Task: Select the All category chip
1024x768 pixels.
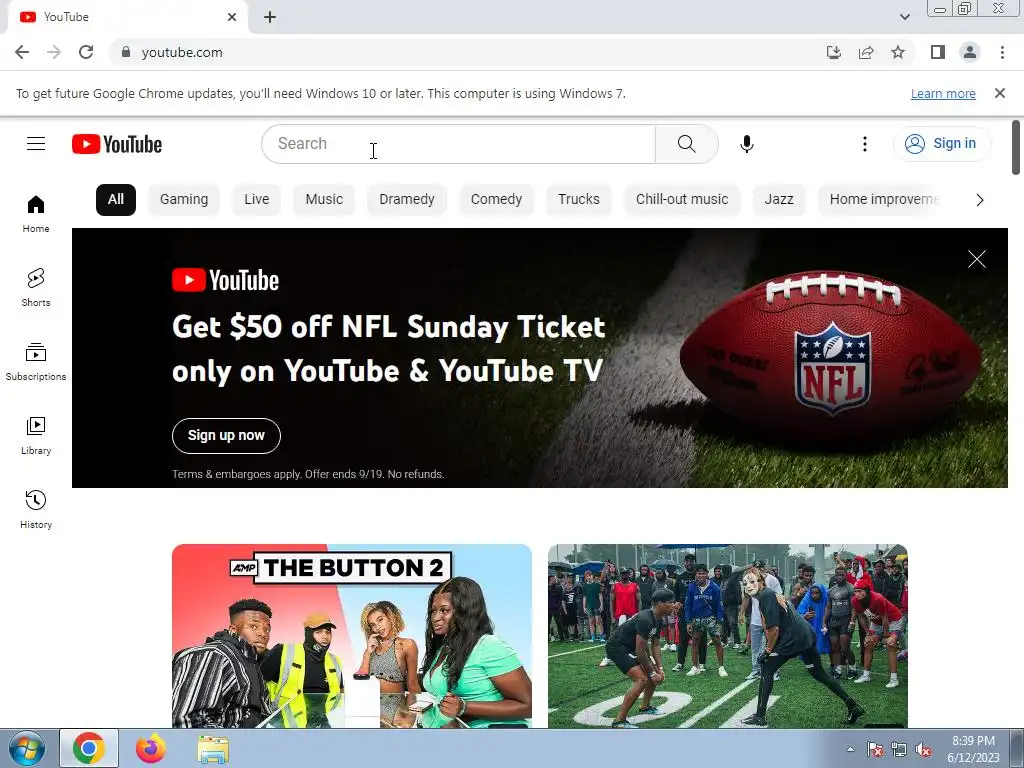Action: coord(116,200)
